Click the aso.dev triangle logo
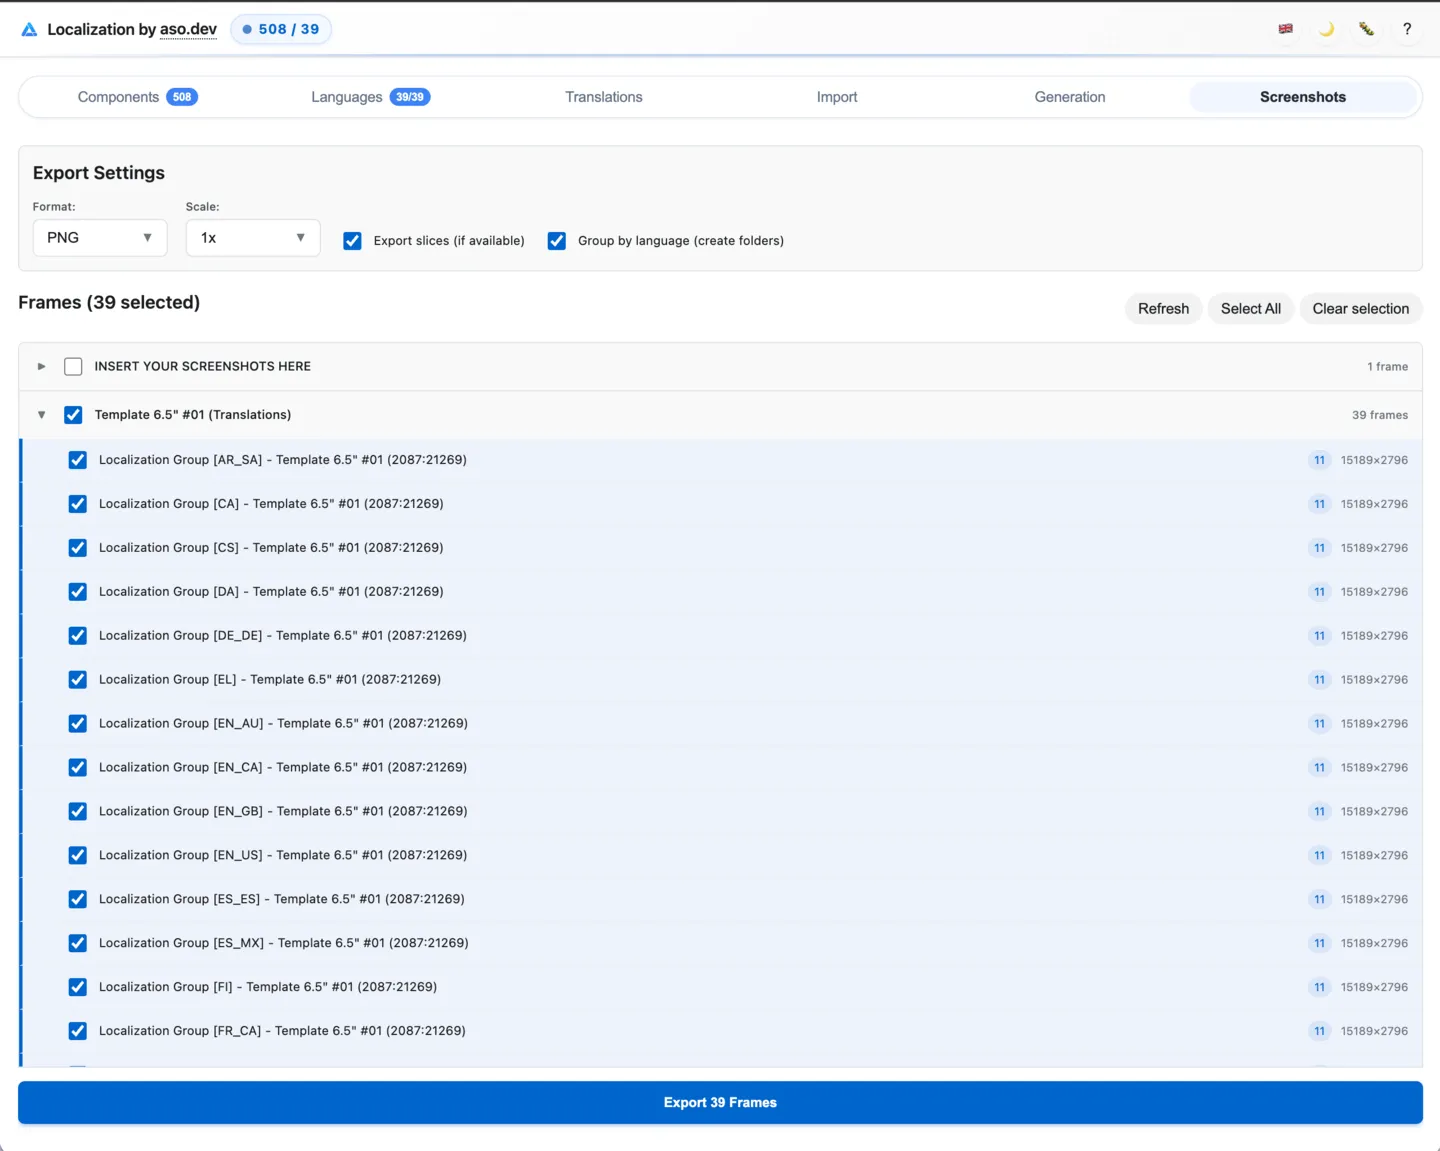 29,29
